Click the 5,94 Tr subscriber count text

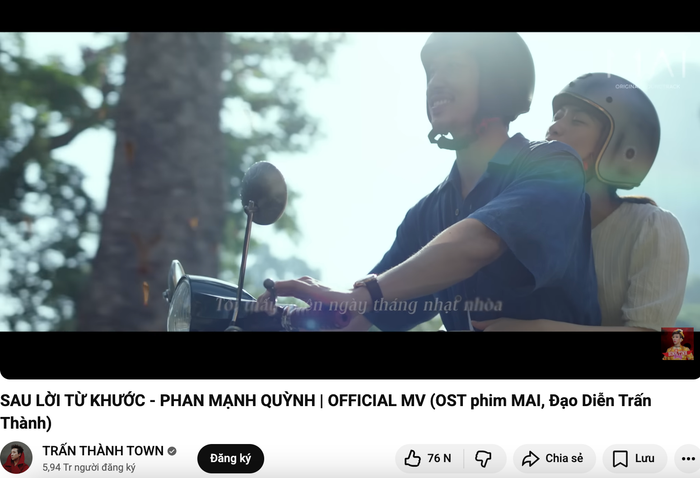point(89,467)
